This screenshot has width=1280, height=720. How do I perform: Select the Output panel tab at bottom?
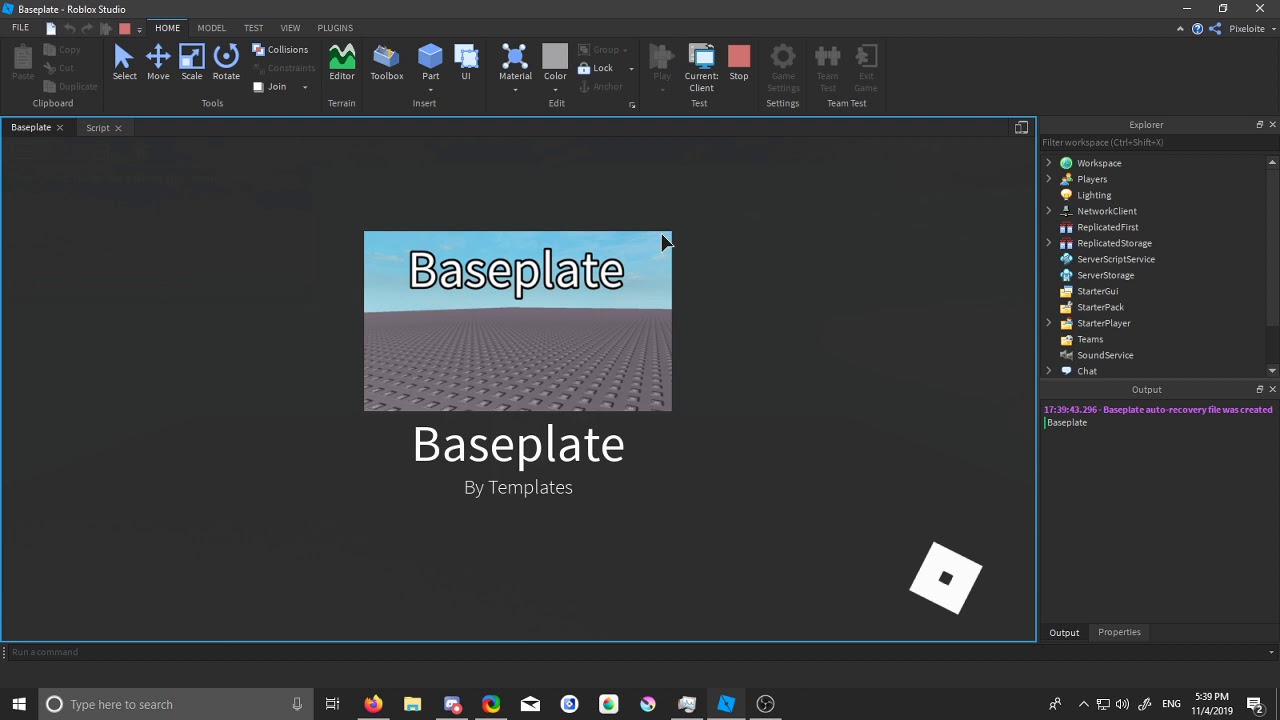[1064, 633]
